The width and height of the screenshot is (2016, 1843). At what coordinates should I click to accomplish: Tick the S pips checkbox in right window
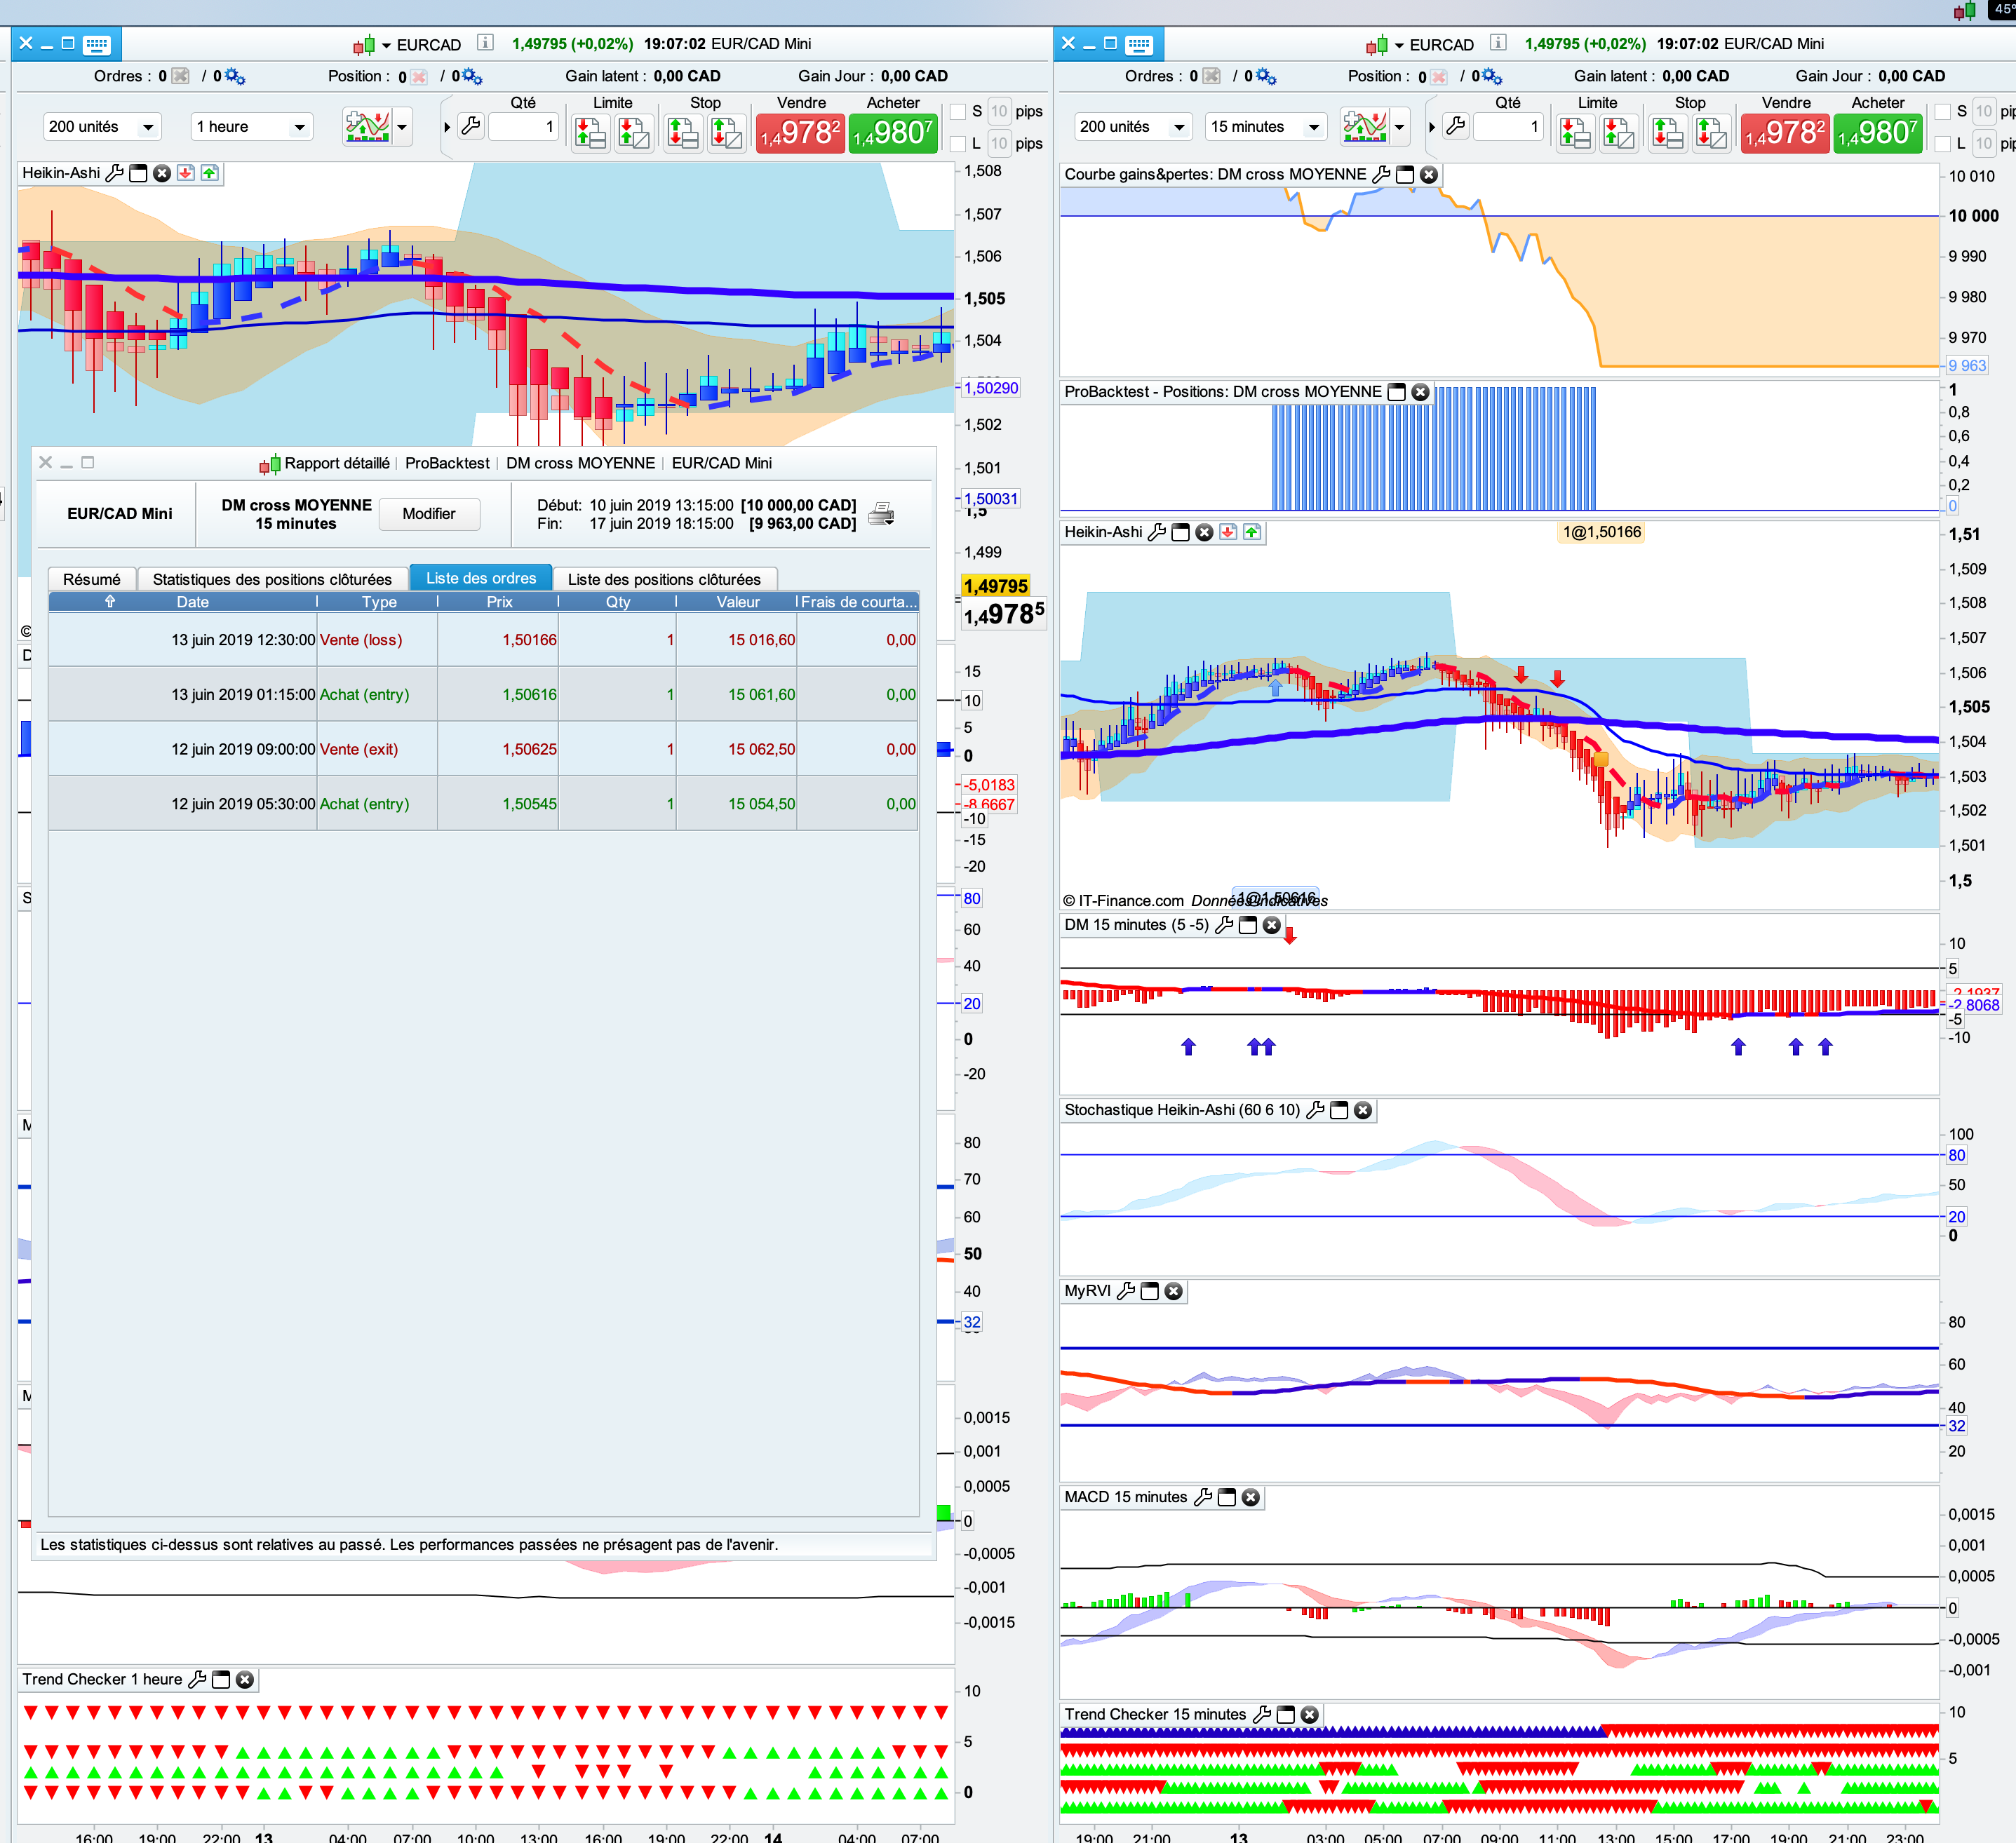point(1942,111)
